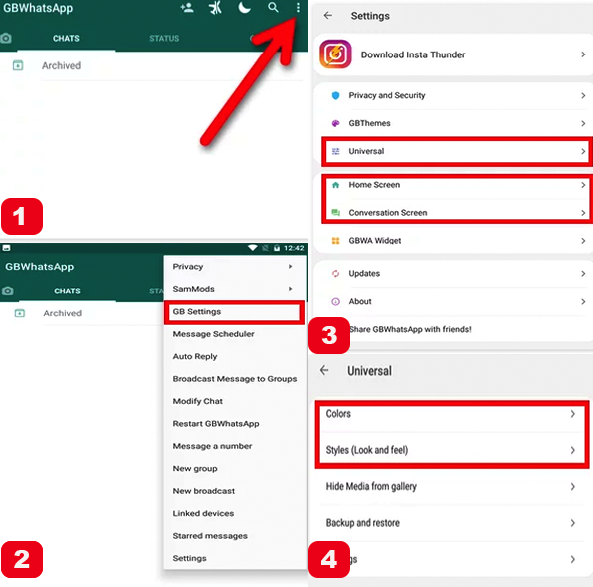Select Auto Reply menu item
This screenshot has height=587, width=593.
coord(235,356)
